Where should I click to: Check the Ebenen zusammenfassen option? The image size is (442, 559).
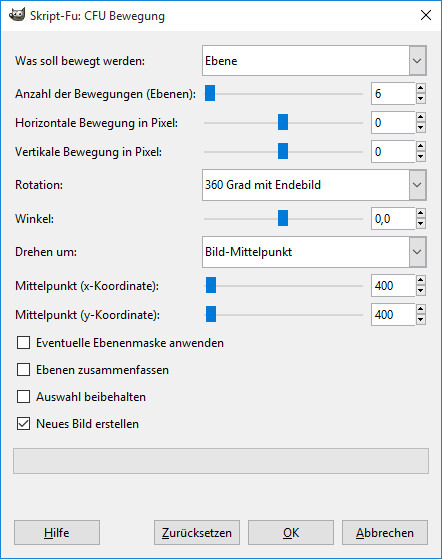(24, 370)
